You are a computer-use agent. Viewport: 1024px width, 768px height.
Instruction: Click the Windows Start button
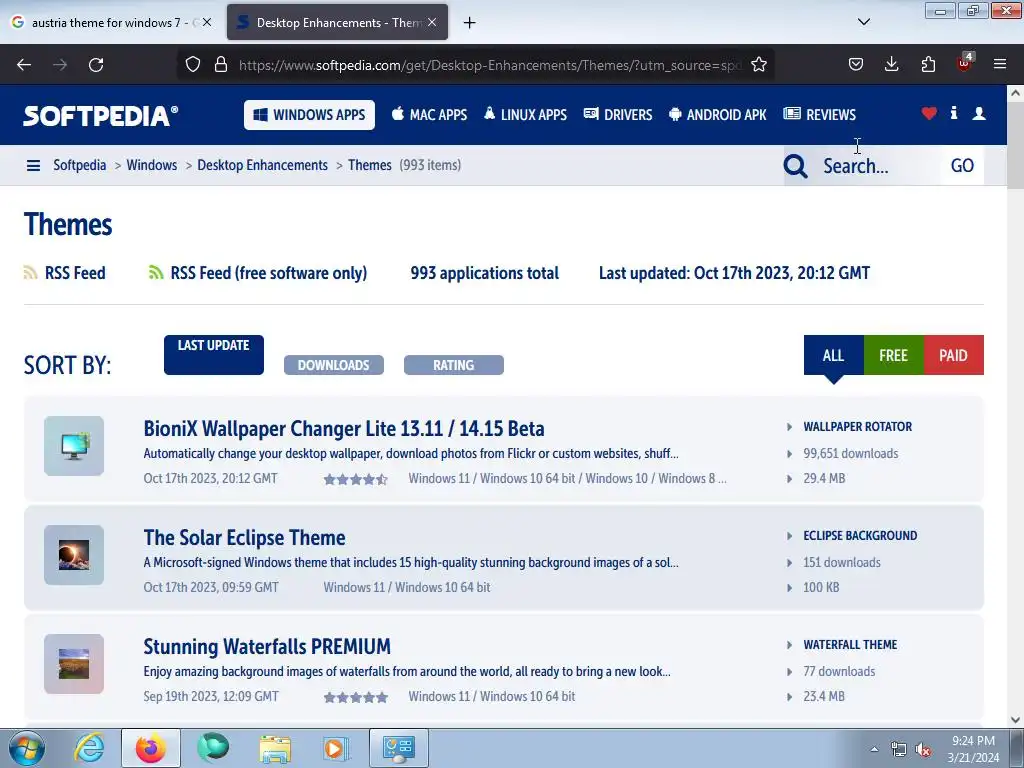click(x=27, y=748)
